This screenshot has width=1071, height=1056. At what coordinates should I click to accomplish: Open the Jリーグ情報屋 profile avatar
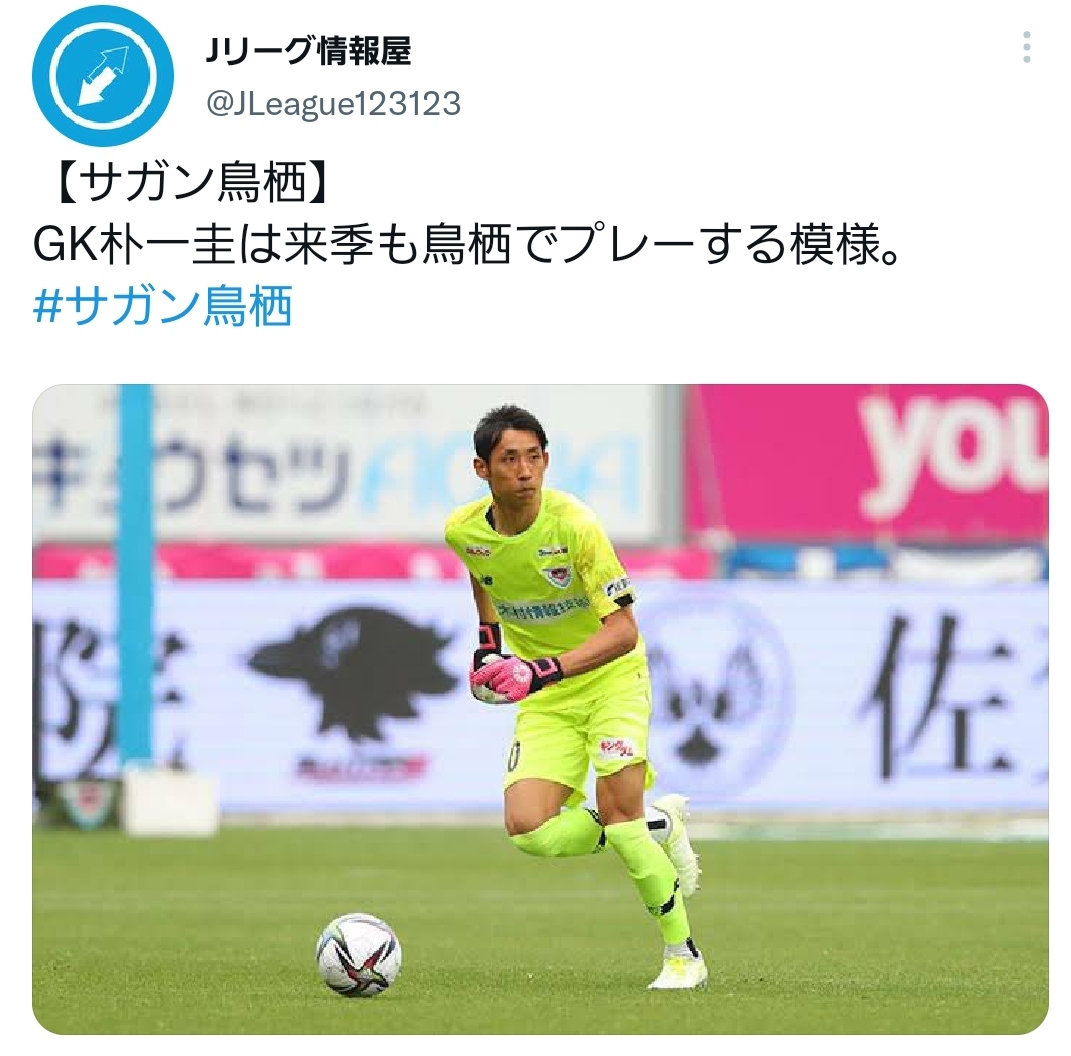coord(103,76)
